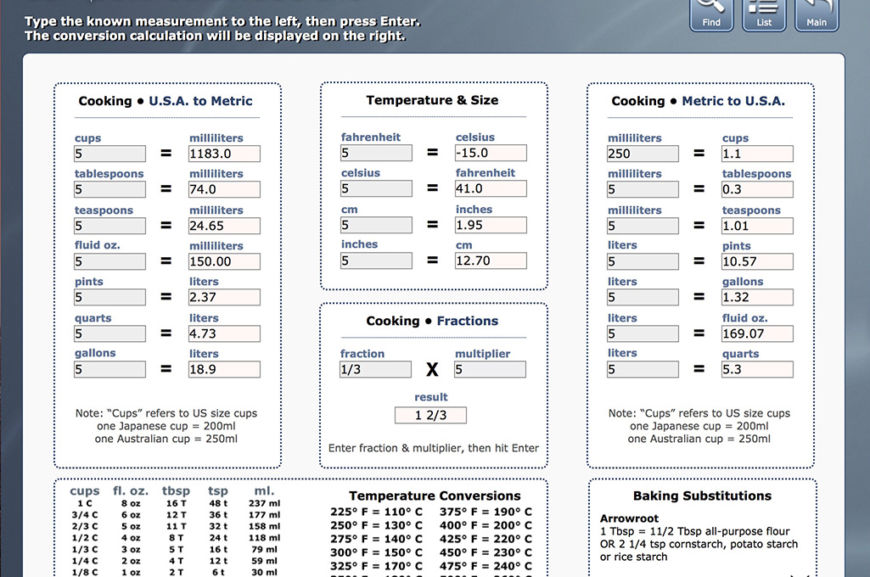This screenshot has height=577, width=870.
Task: Select the multiplier input in Fractions
Action: pos(490,369)
